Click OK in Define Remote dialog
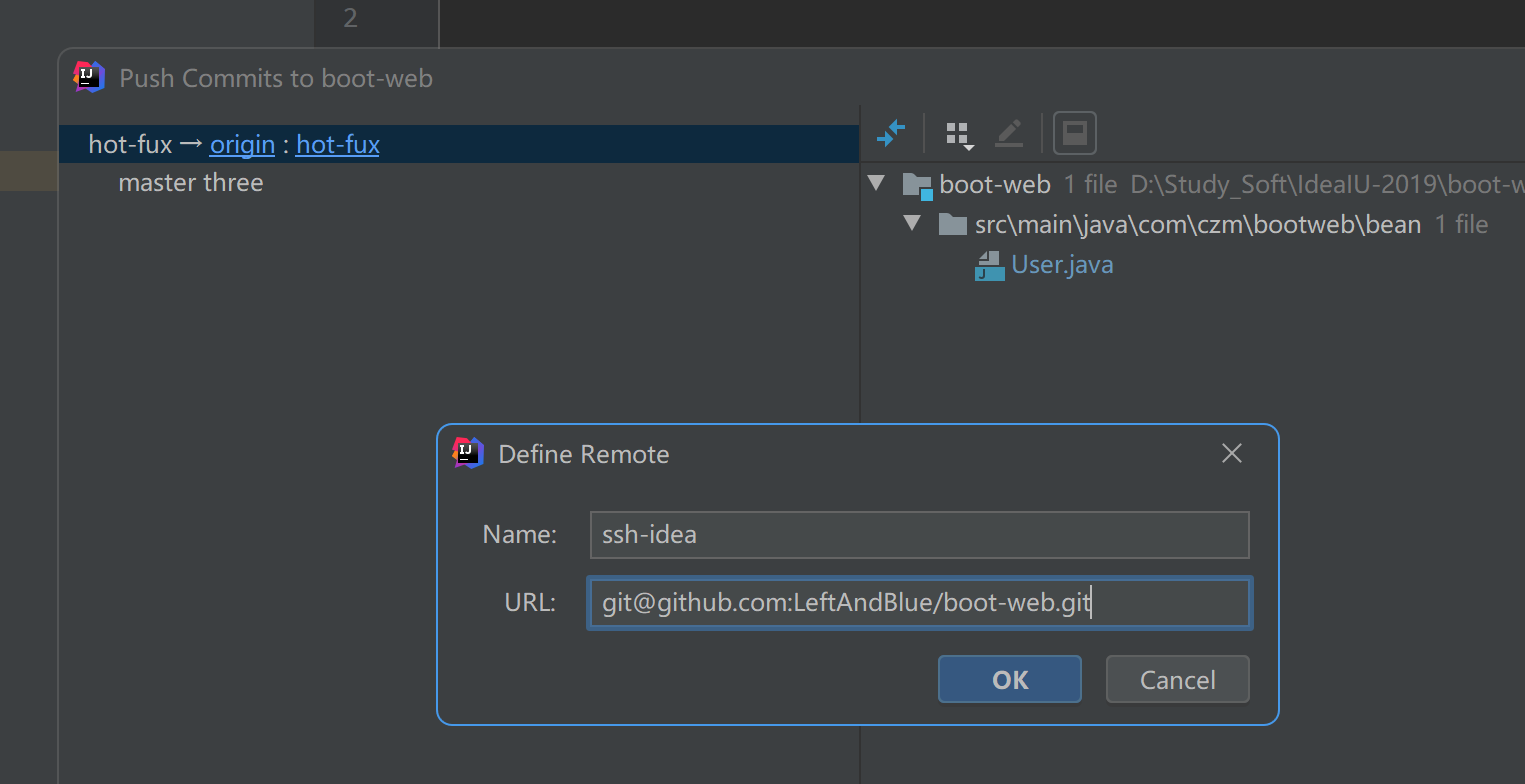 [x=1009, y=679]
